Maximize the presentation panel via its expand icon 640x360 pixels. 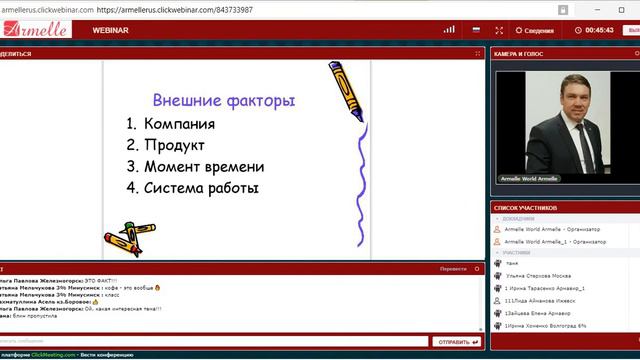478,53
